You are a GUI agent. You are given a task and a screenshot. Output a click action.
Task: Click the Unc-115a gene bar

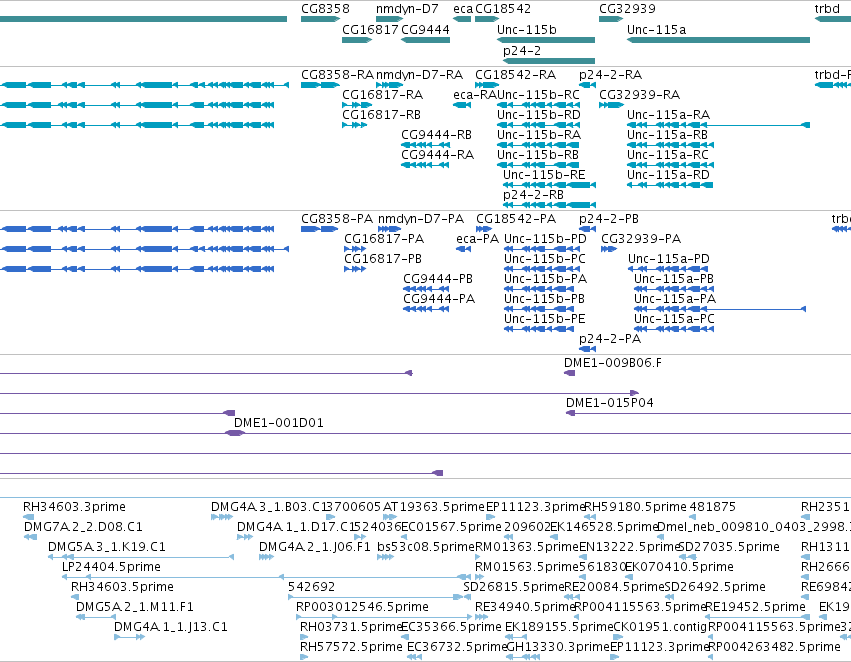pyautogui.click(x=718, y=40)
